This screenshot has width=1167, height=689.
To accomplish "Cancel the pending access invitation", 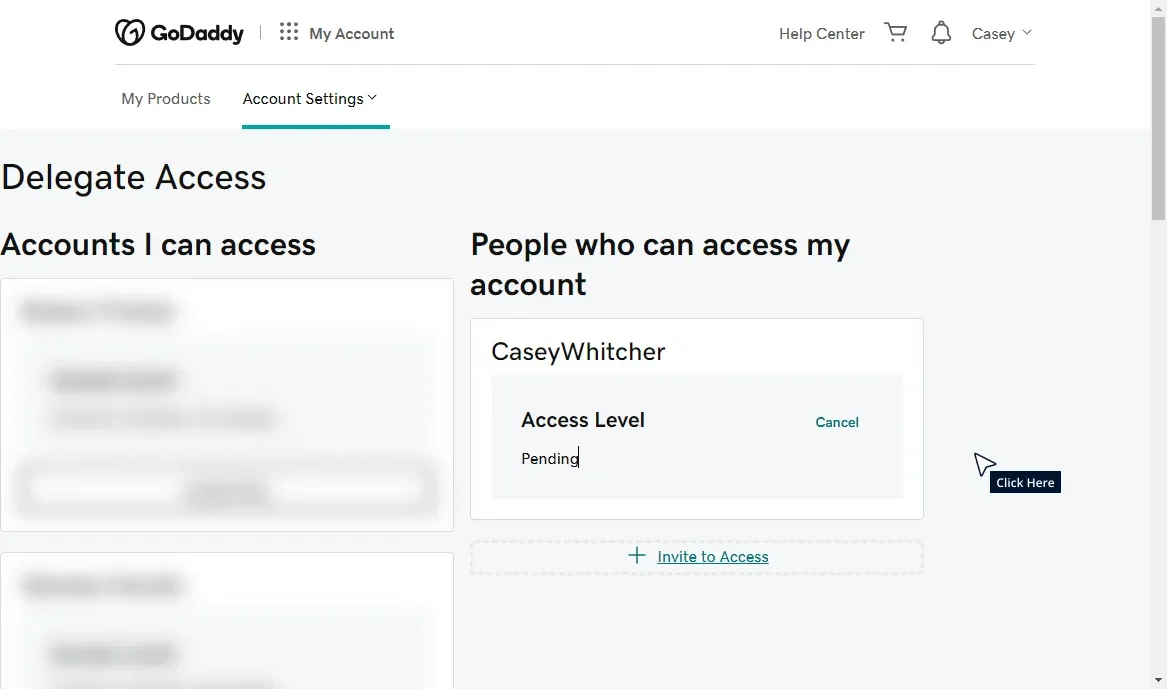I will point(837,421).
